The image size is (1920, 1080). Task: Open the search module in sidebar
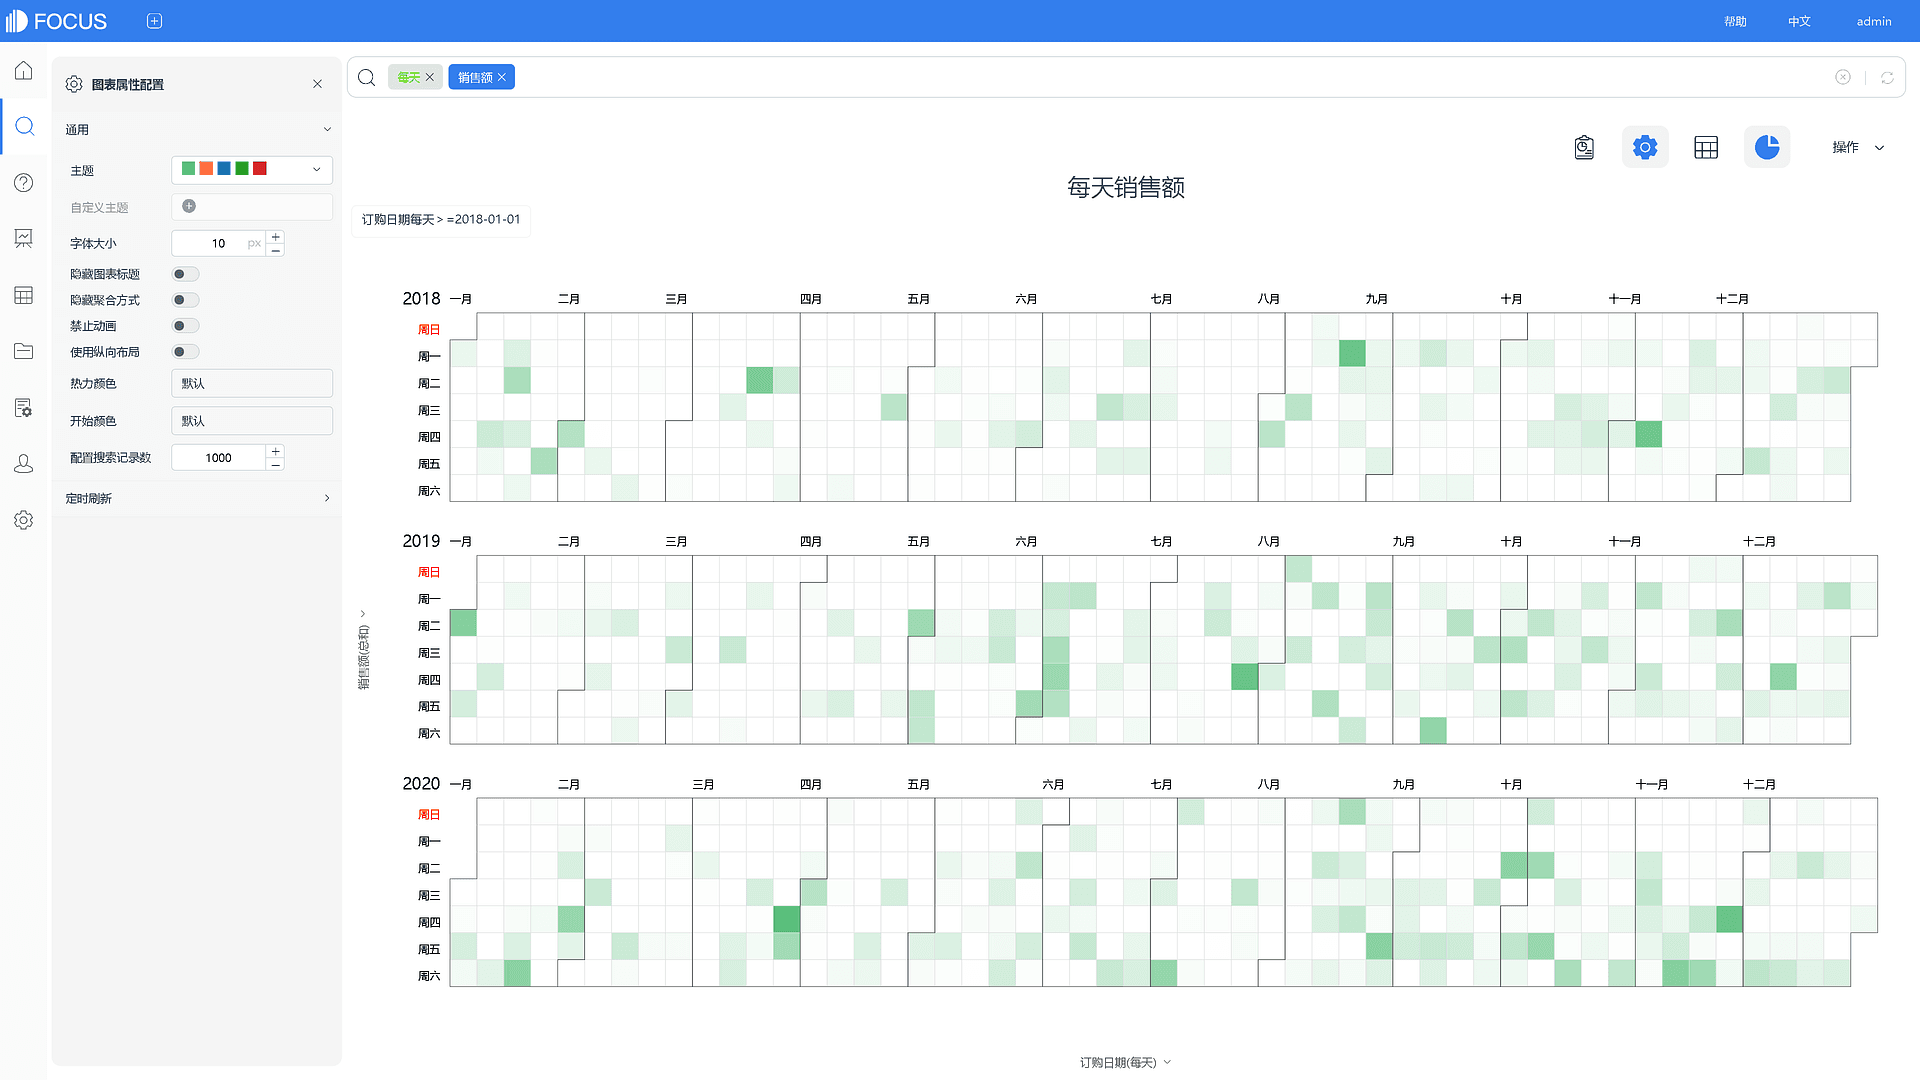[24, 127]
